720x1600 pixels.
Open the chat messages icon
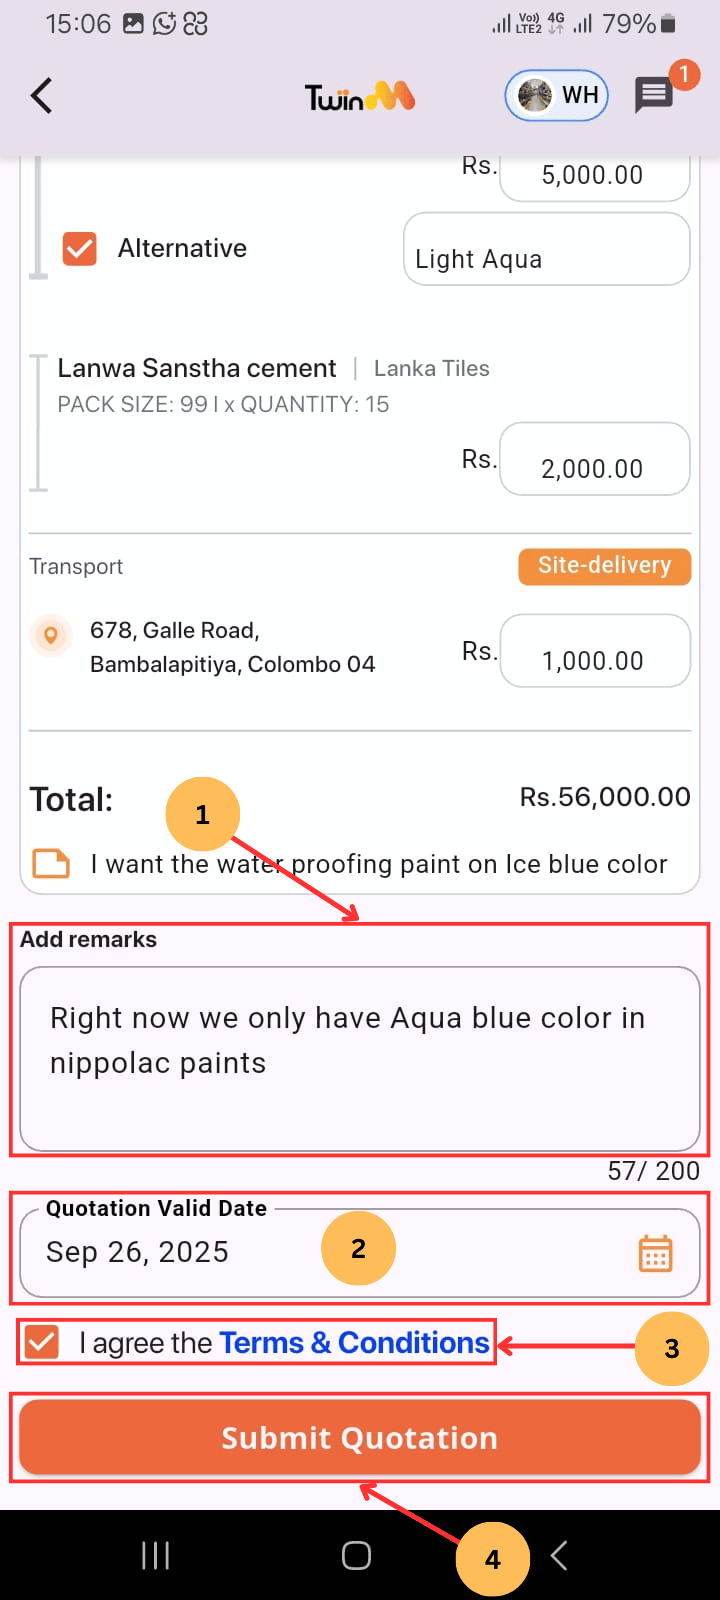(x=654, y=96)
